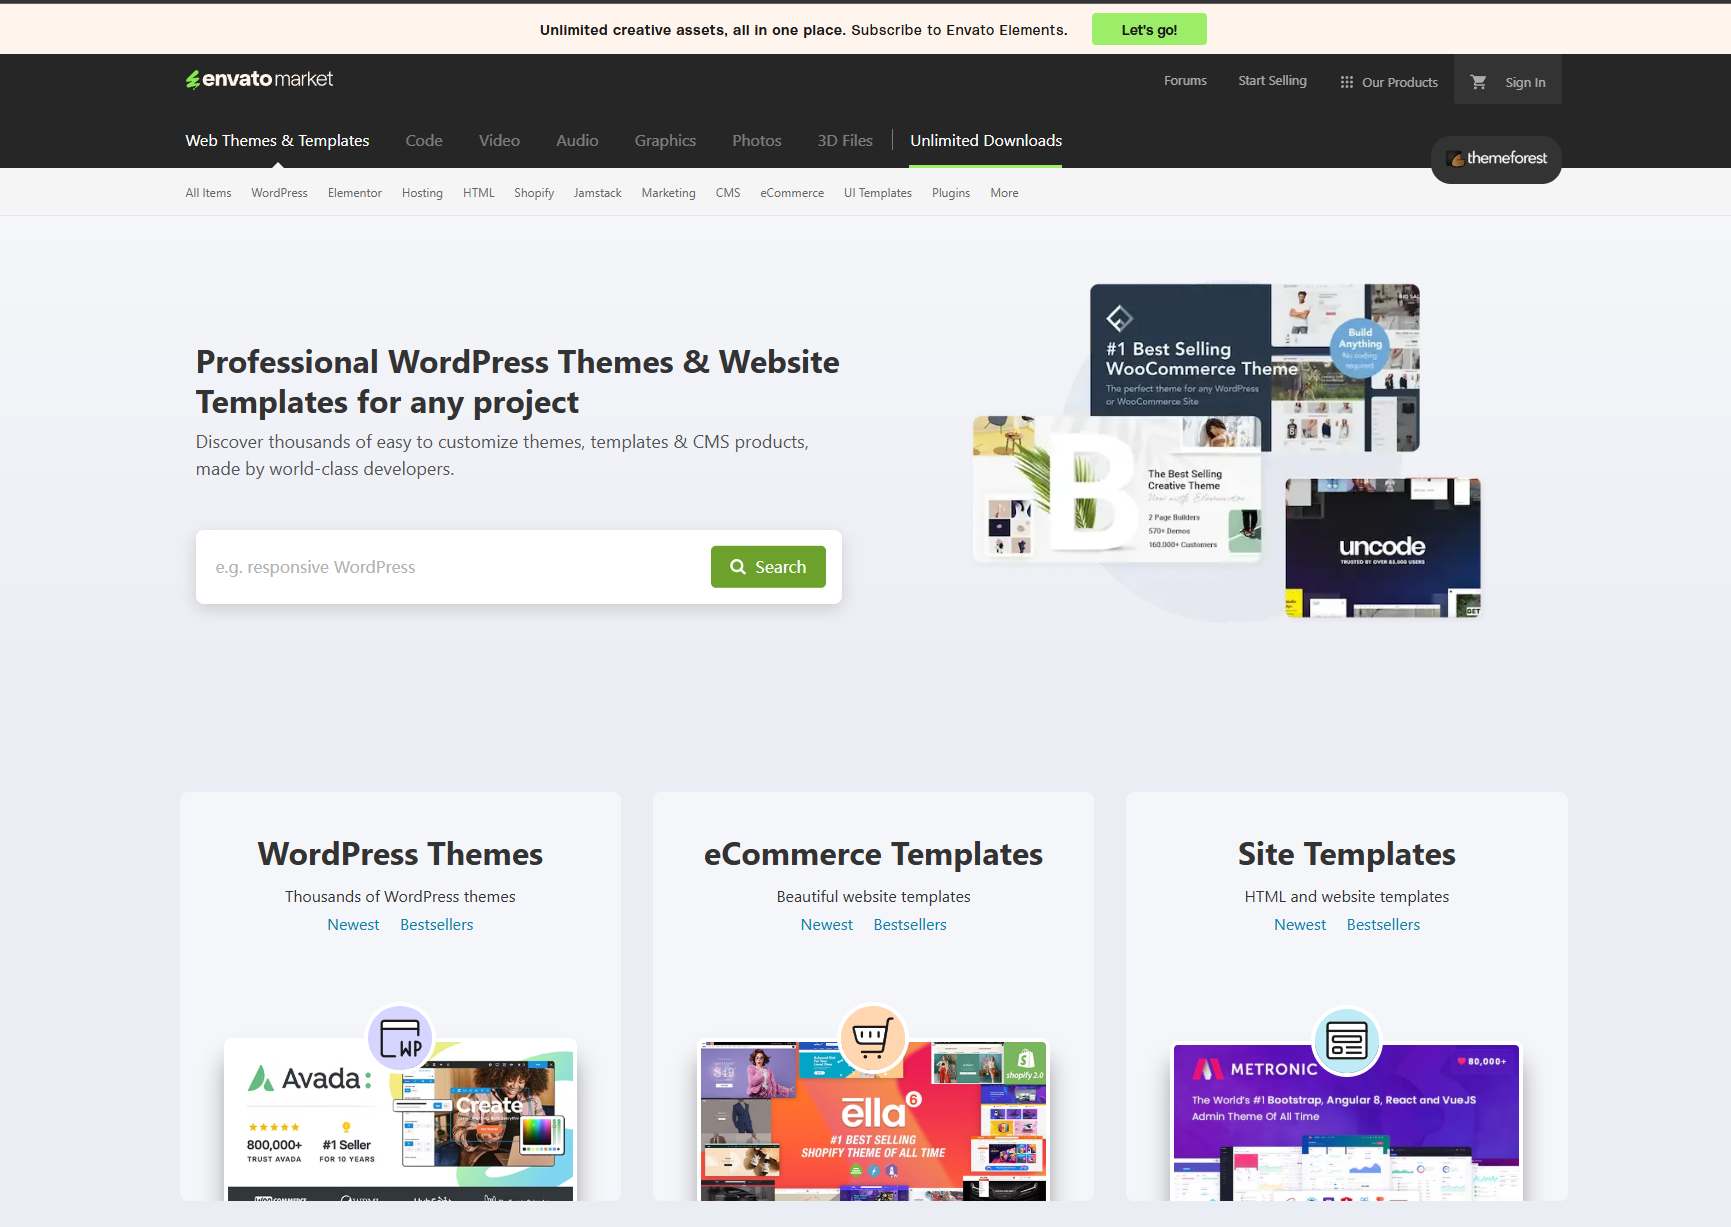This screenshot has height=1227, width=1731.
Task: Open the eCommerce submenu item
Action: 792,193
